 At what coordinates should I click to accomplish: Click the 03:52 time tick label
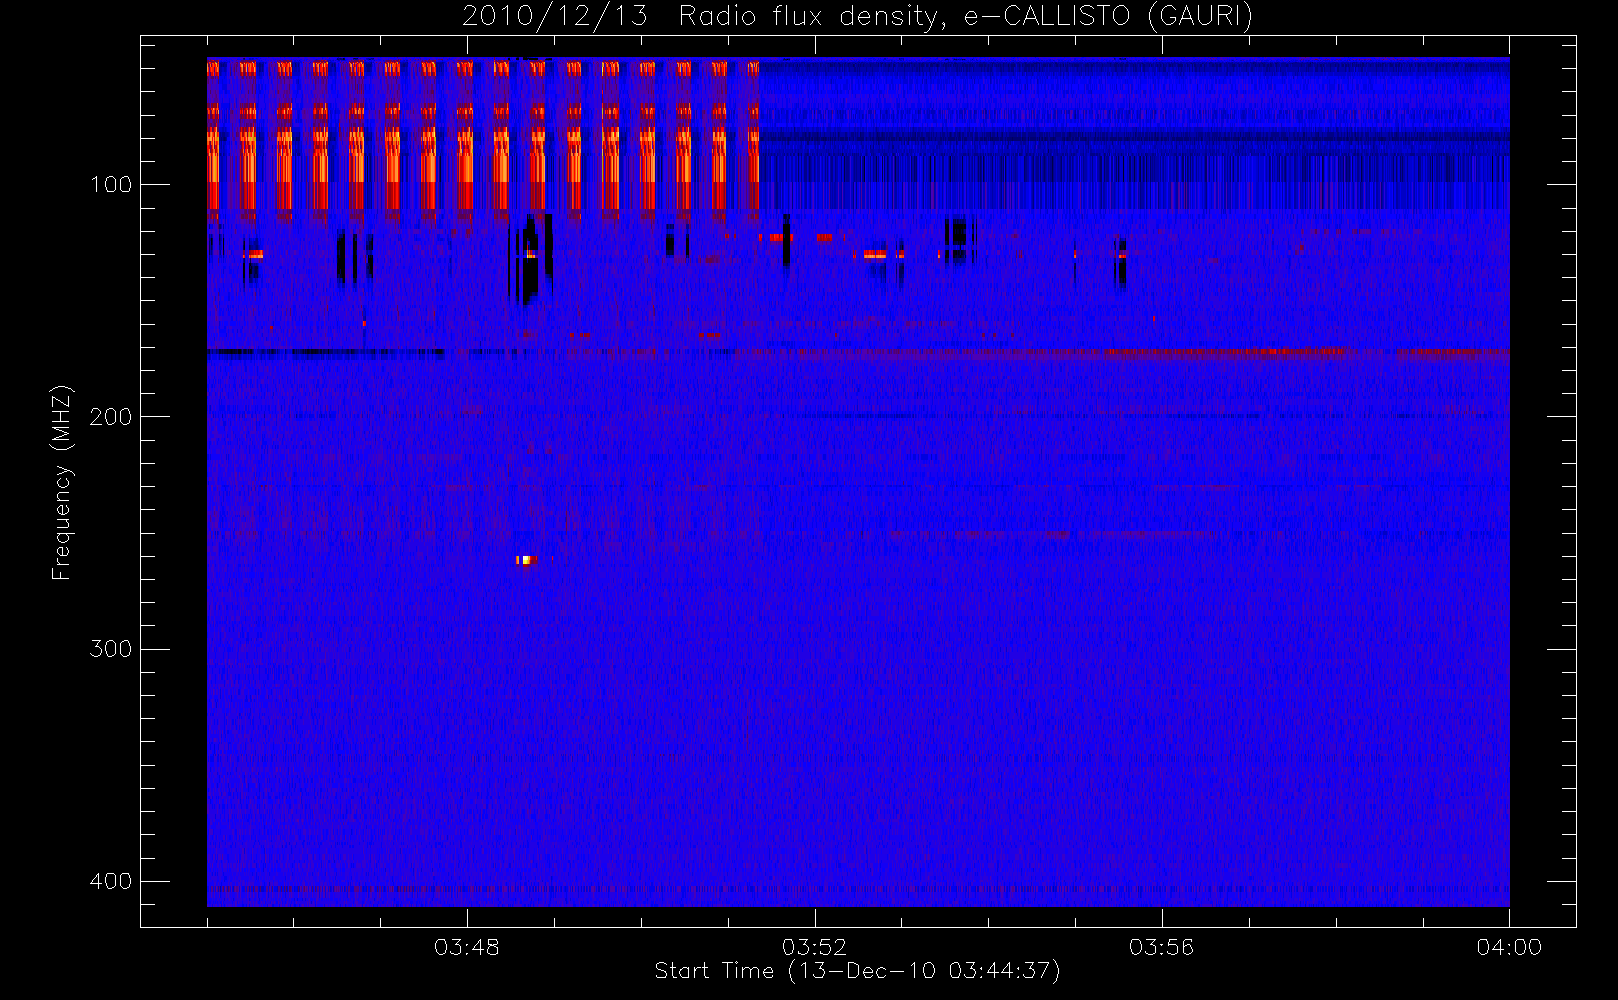tap(814, 947)
